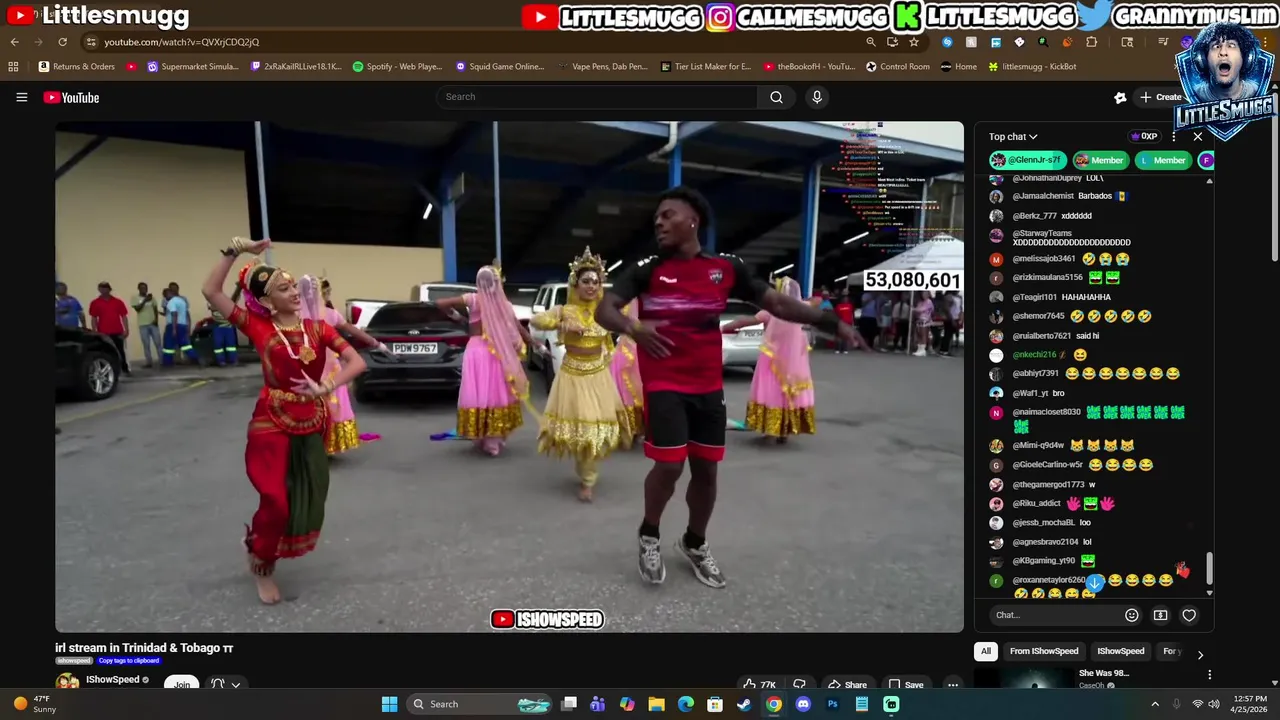Open the Super Chat purchase icon in chat
The width and height of the screenshot is (1280, 720).
[1160, 615]
